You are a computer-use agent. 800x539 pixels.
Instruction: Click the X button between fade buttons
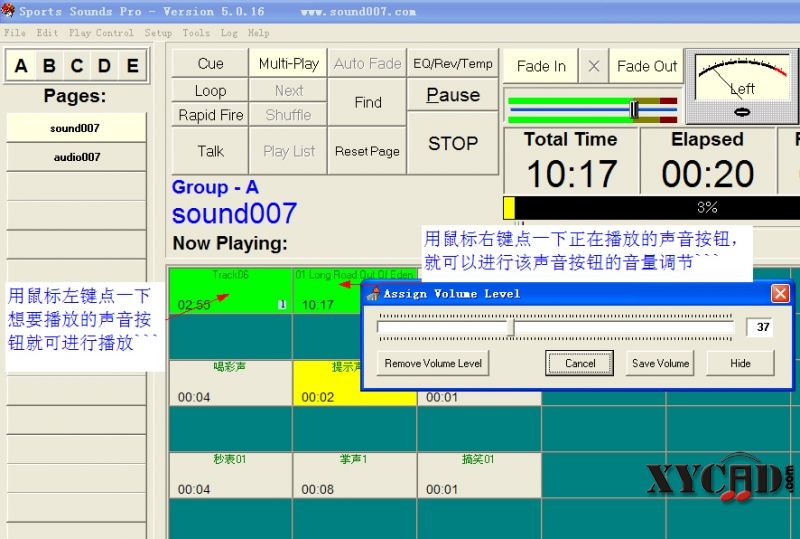593,66
